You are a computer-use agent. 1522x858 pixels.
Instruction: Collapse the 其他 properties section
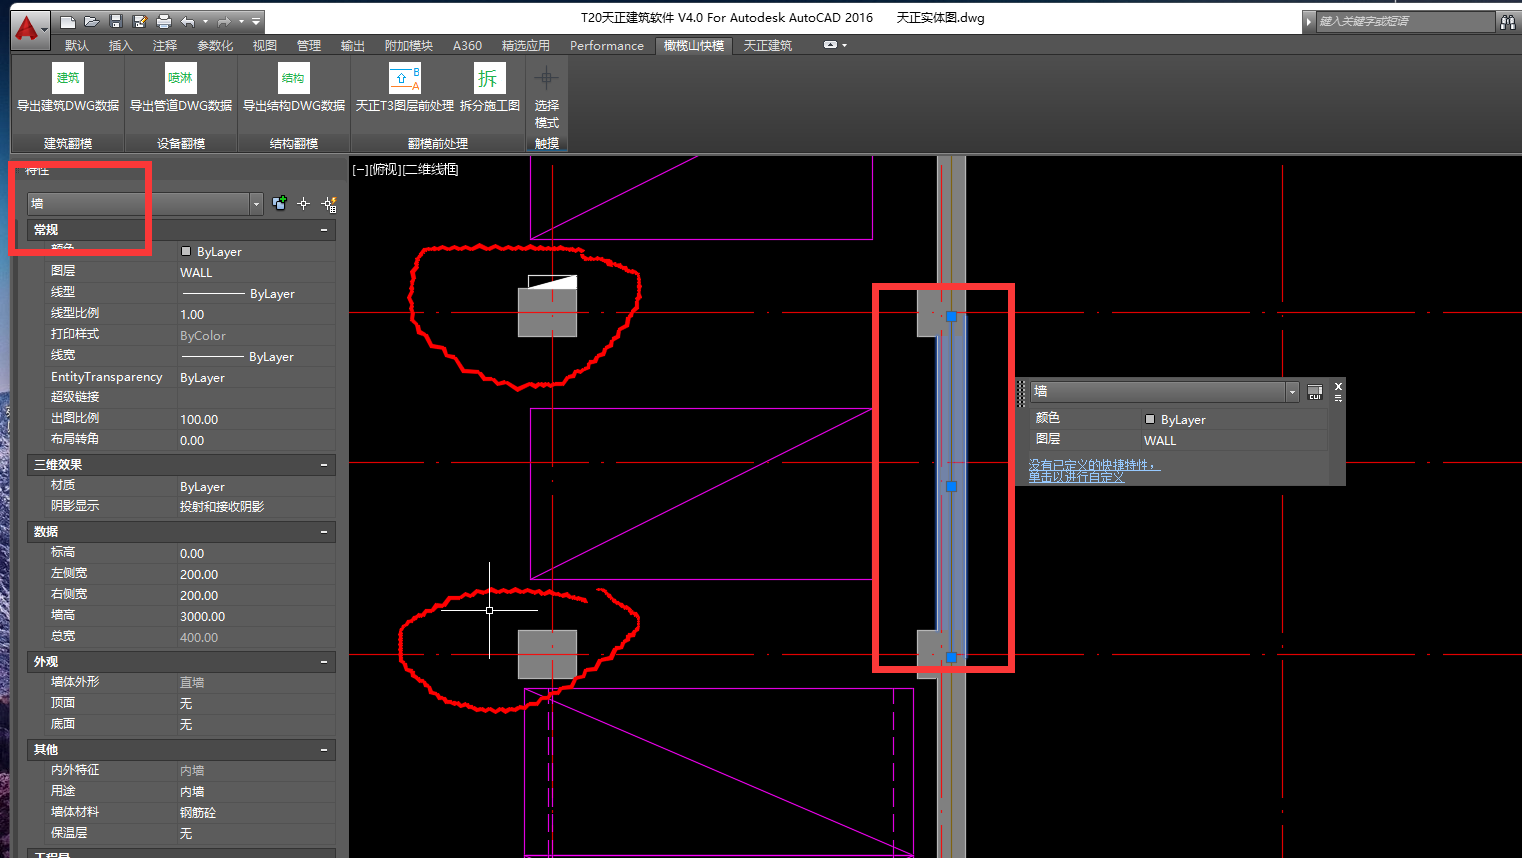(324, 750)
